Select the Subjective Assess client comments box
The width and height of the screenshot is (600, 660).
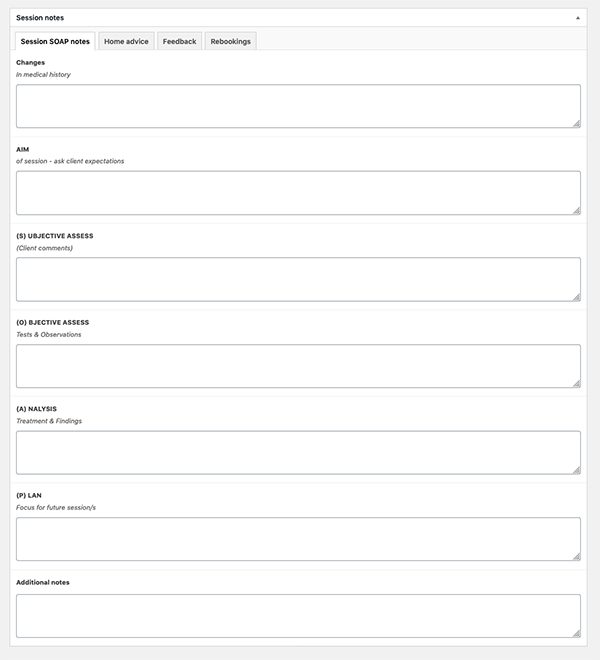click(298, 279)
